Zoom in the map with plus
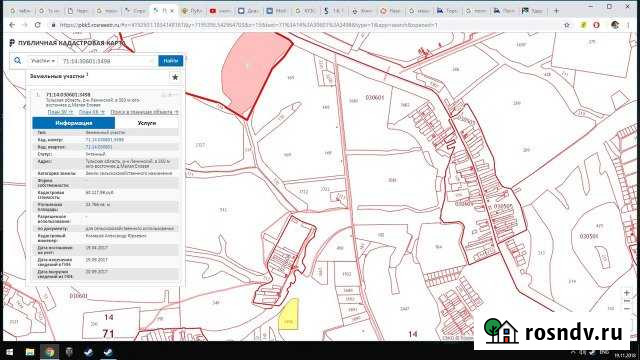The width and height of the screenshot is (640, 360). [627, 293]
